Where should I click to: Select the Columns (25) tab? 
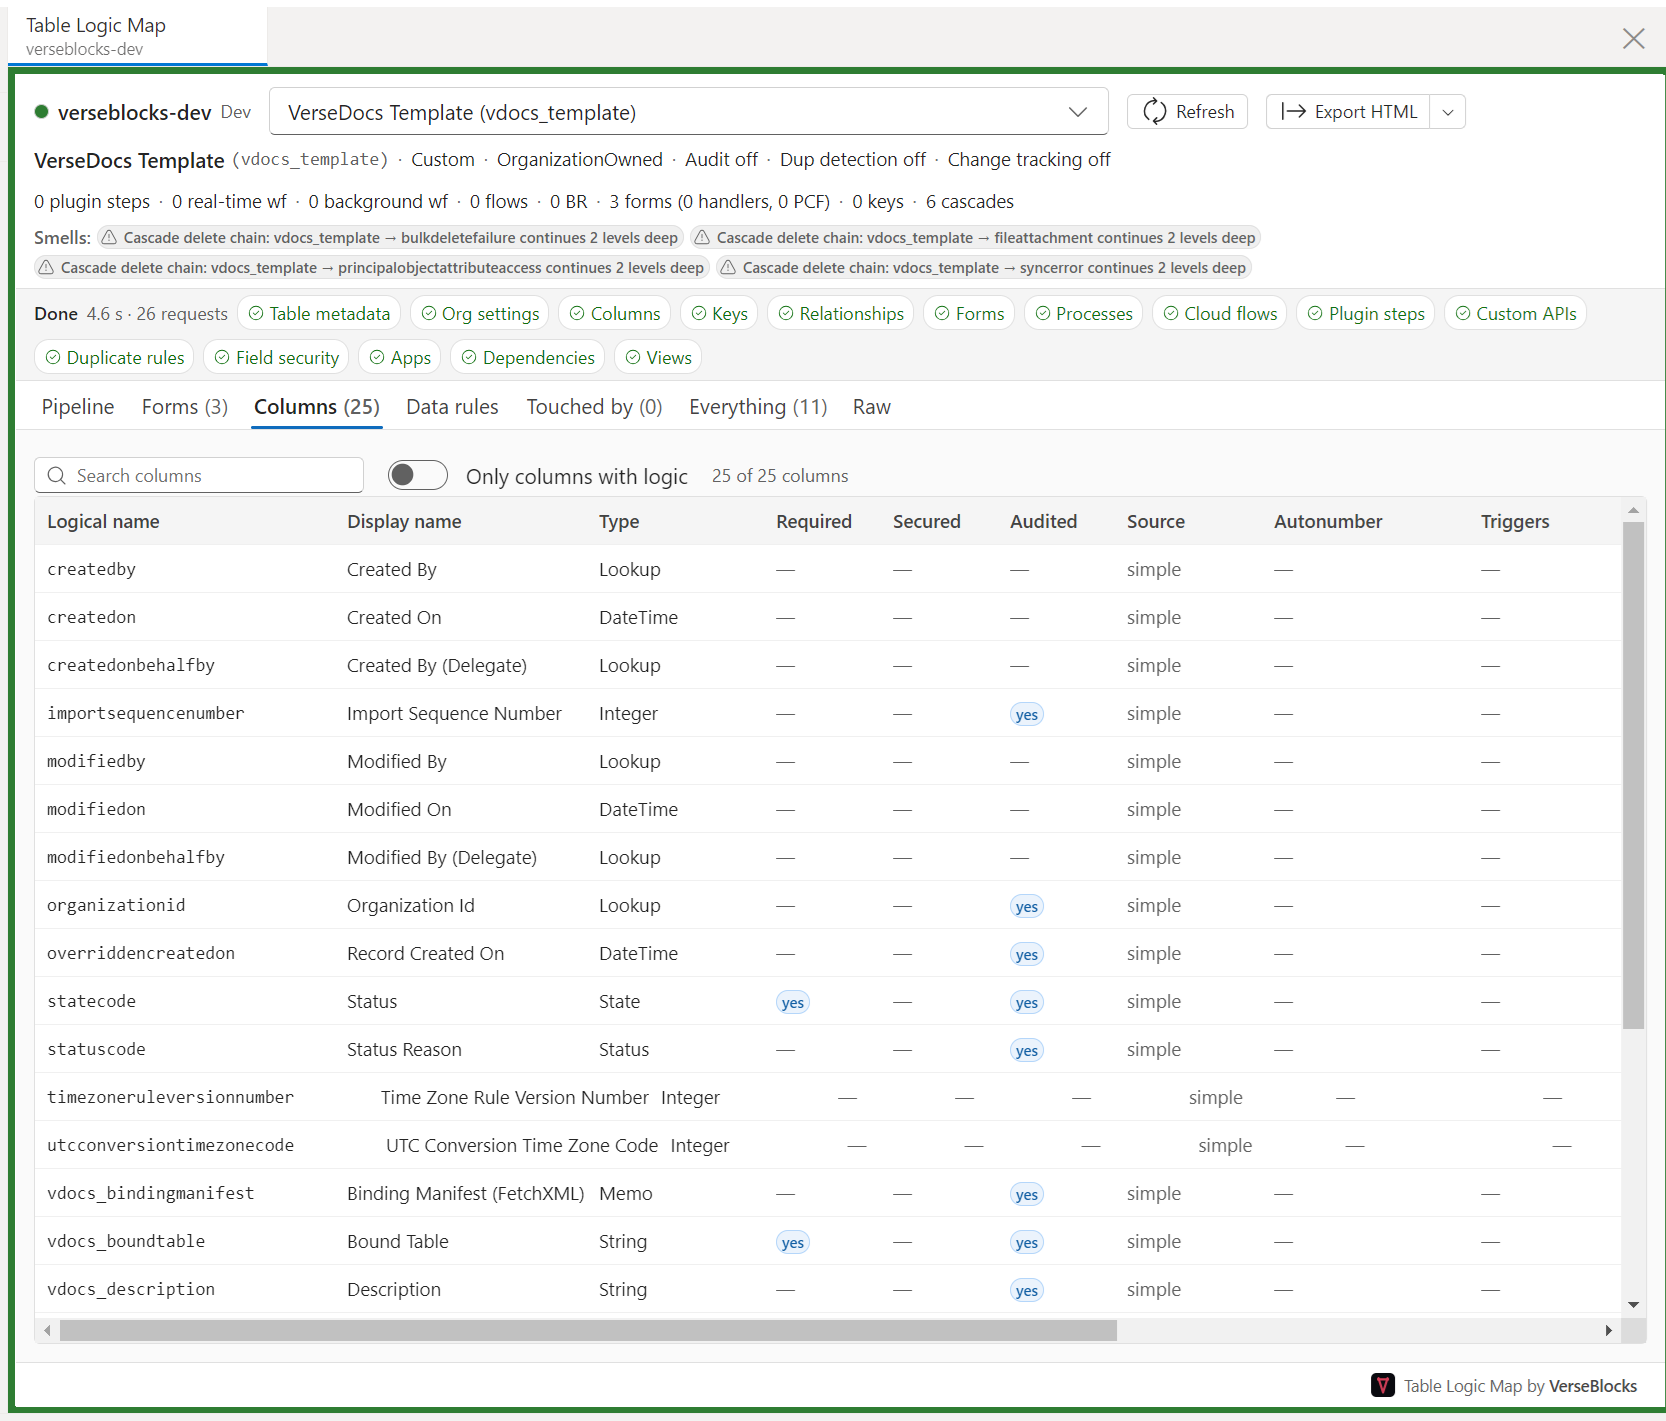[317, 407]
